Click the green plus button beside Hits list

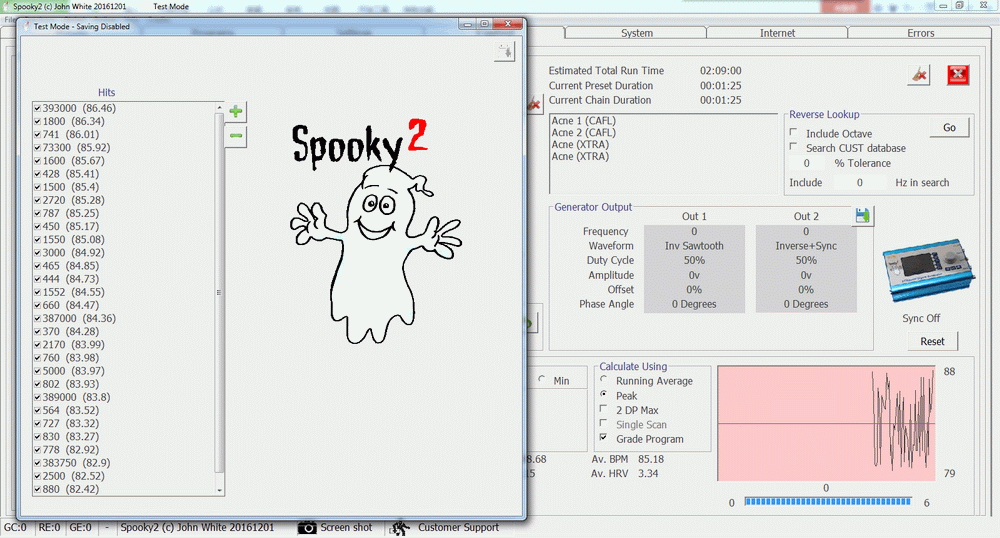click(x=235, y=111)
